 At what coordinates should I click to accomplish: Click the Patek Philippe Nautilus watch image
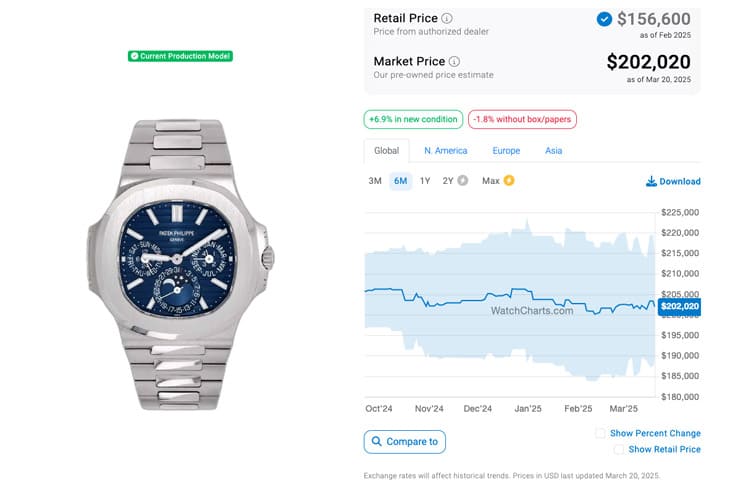[180, 265]
